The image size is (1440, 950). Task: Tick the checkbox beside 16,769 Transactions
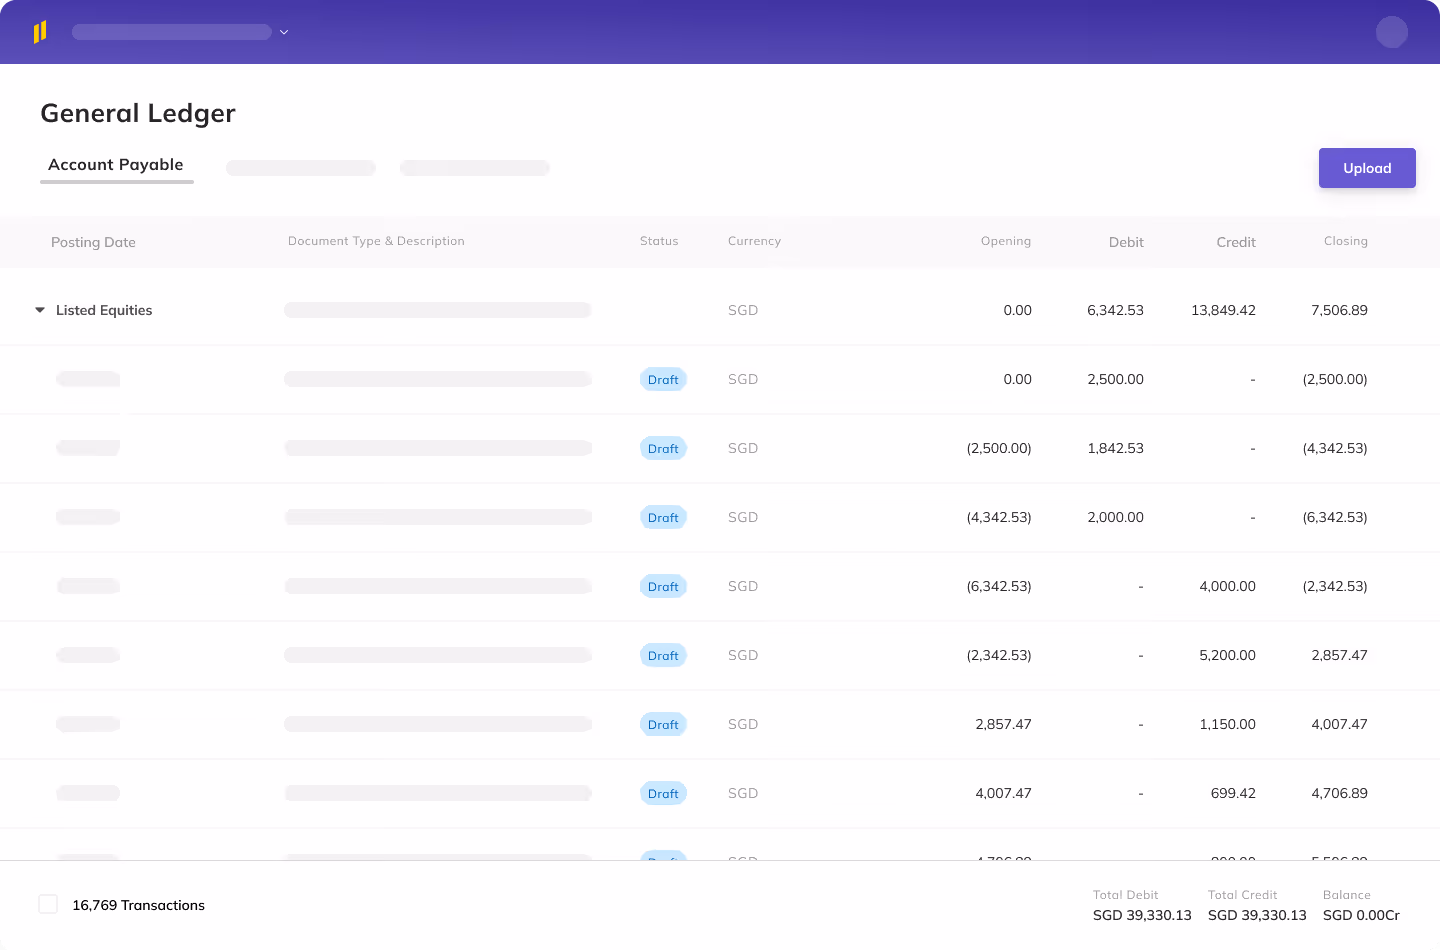[48, 904]
